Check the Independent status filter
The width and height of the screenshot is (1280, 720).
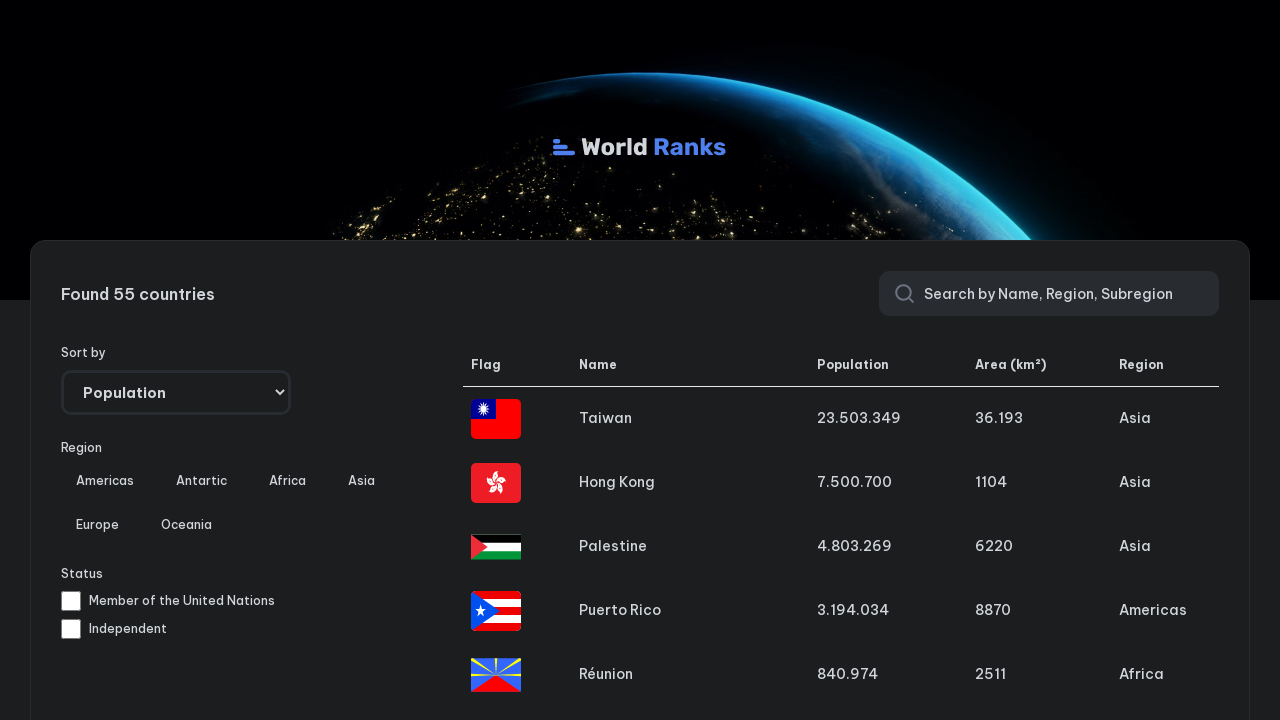click(x=71, y=629)
